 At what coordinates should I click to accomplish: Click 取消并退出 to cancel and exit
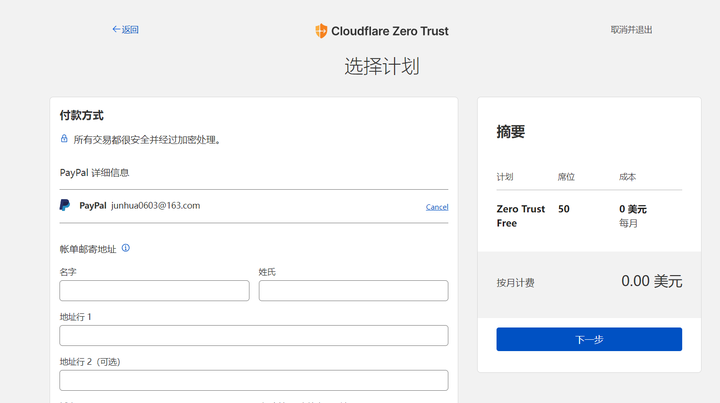631,30
